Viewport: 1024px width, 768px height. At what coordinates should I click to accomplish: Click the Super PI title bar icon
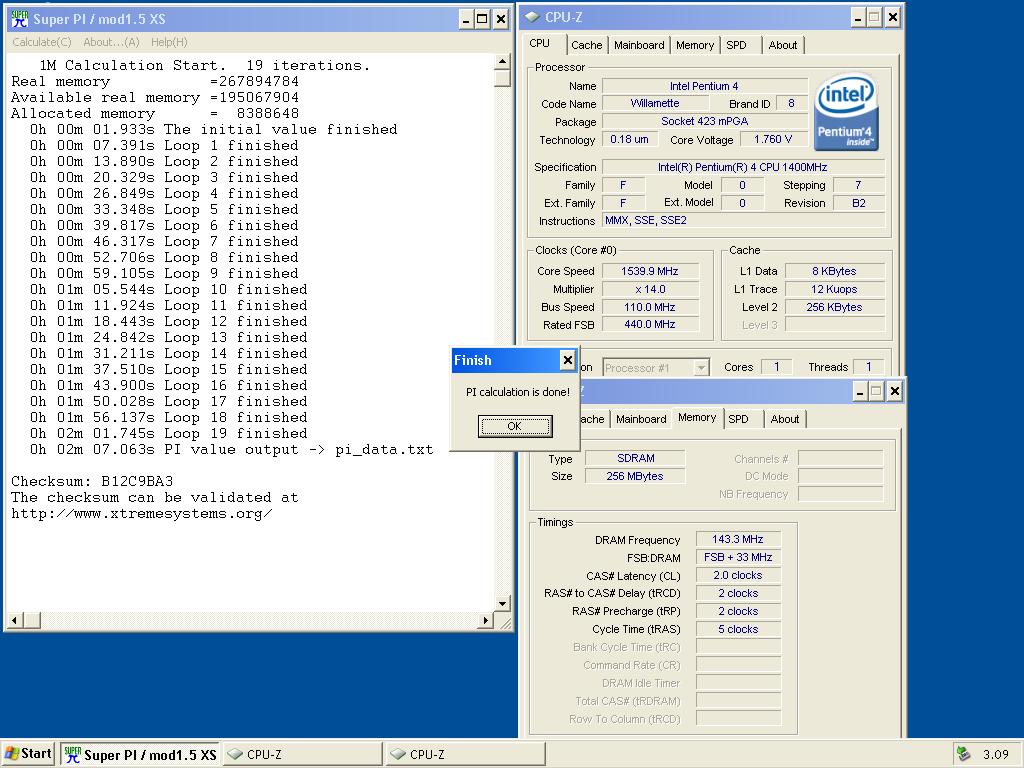click(x=19, y=19)
